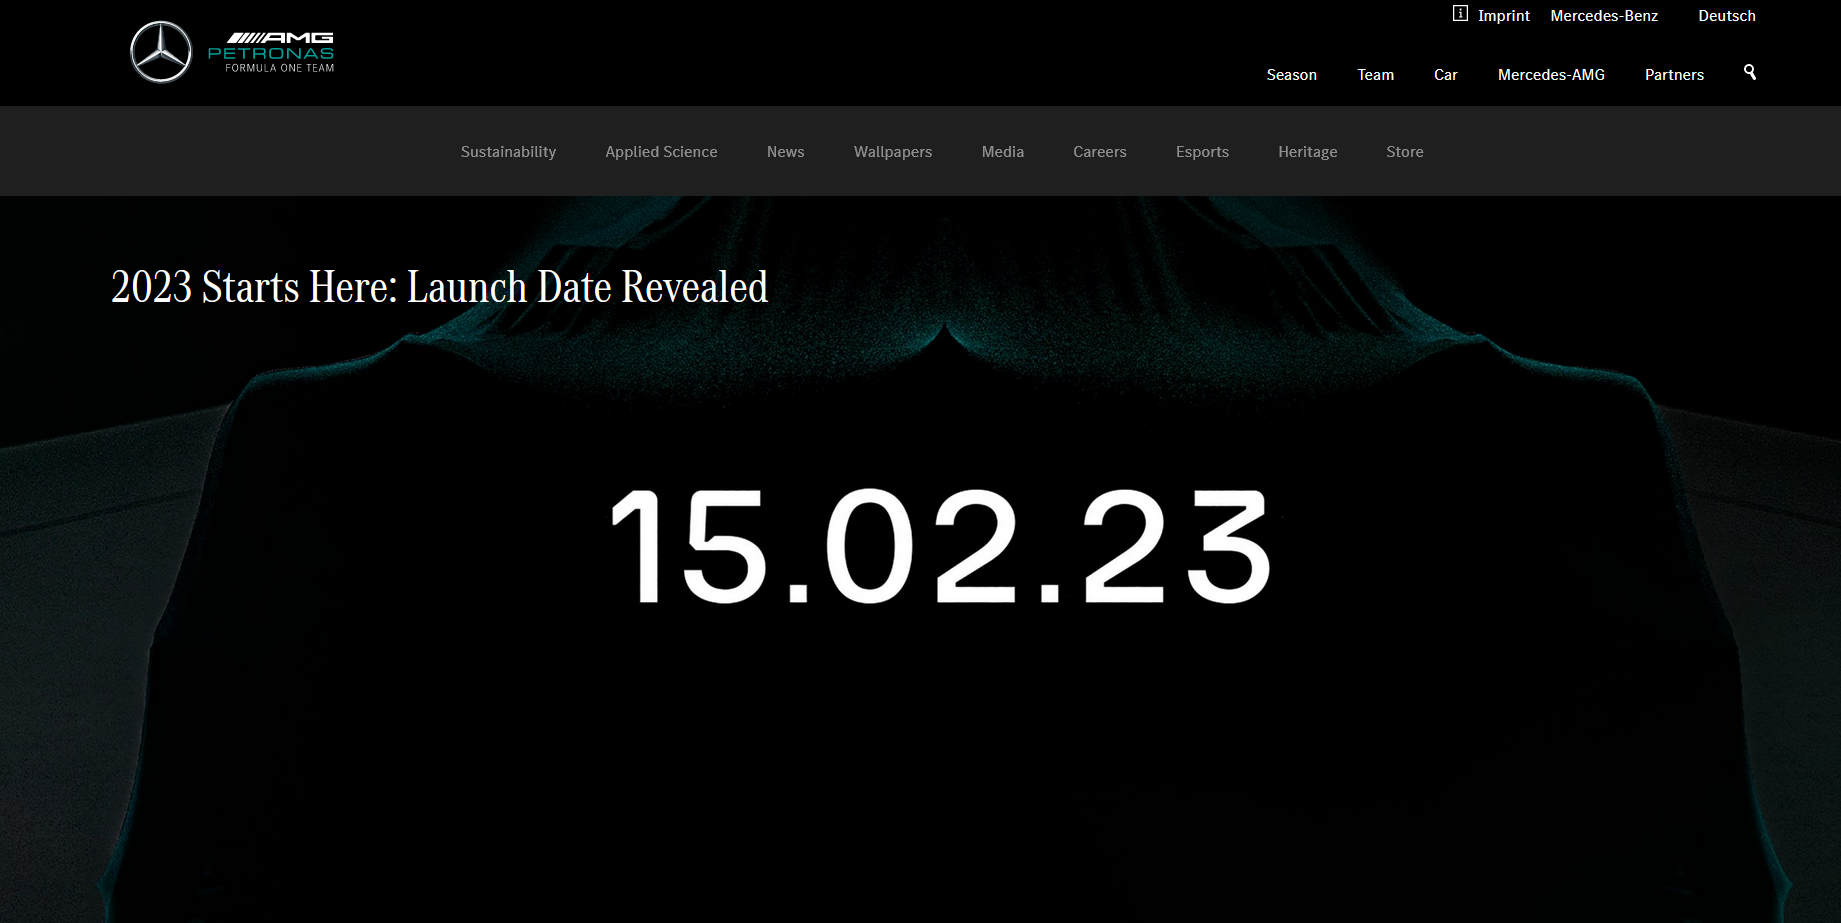Screen dimensions: 1841x923
Task: Switch language to Deutsch
Action: click(x=1727, y=16)
